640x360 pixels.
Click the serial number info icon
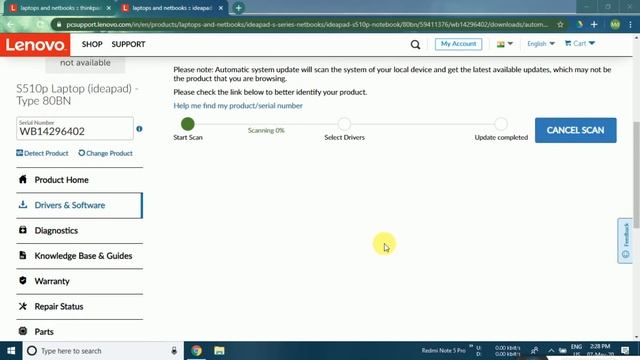[139, 129]
